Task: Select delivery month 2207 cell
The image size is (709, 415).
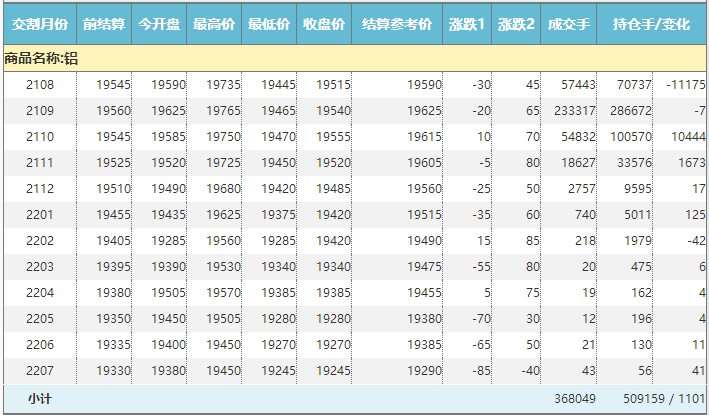Action: (40, 371)
